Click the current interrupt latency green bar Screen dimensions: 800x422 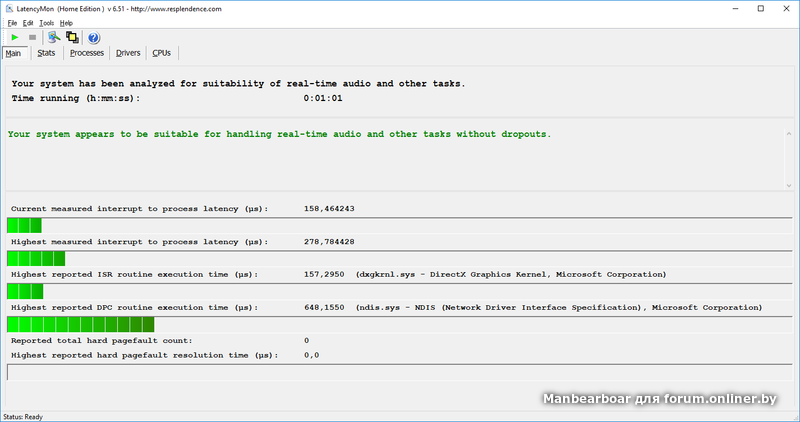(x=24, y=225)
